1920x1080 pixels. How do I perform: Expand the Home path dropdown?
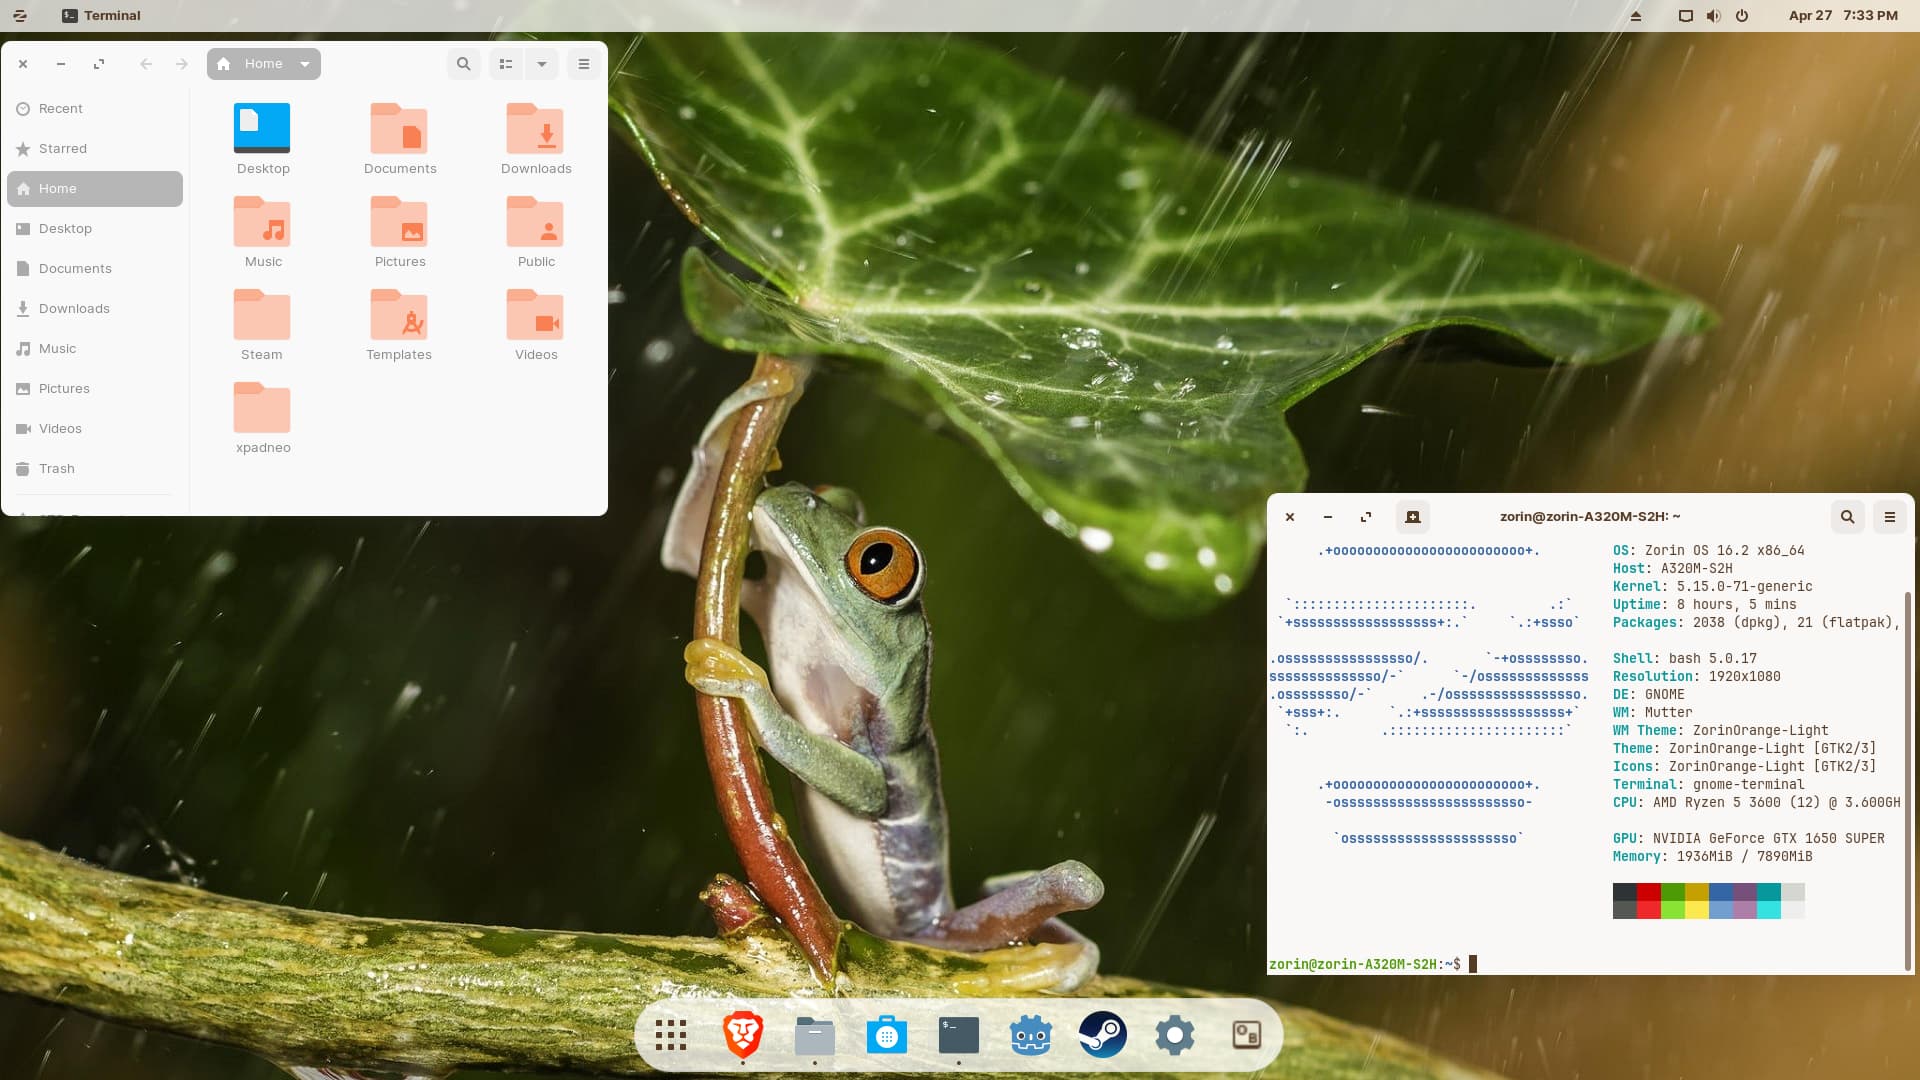[305, 64]
